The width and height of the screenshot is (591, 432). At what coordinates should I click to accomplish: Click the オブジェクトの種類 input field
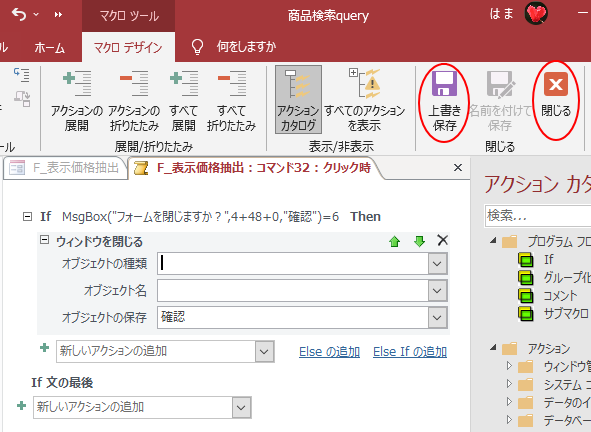(x=292, y=263)
